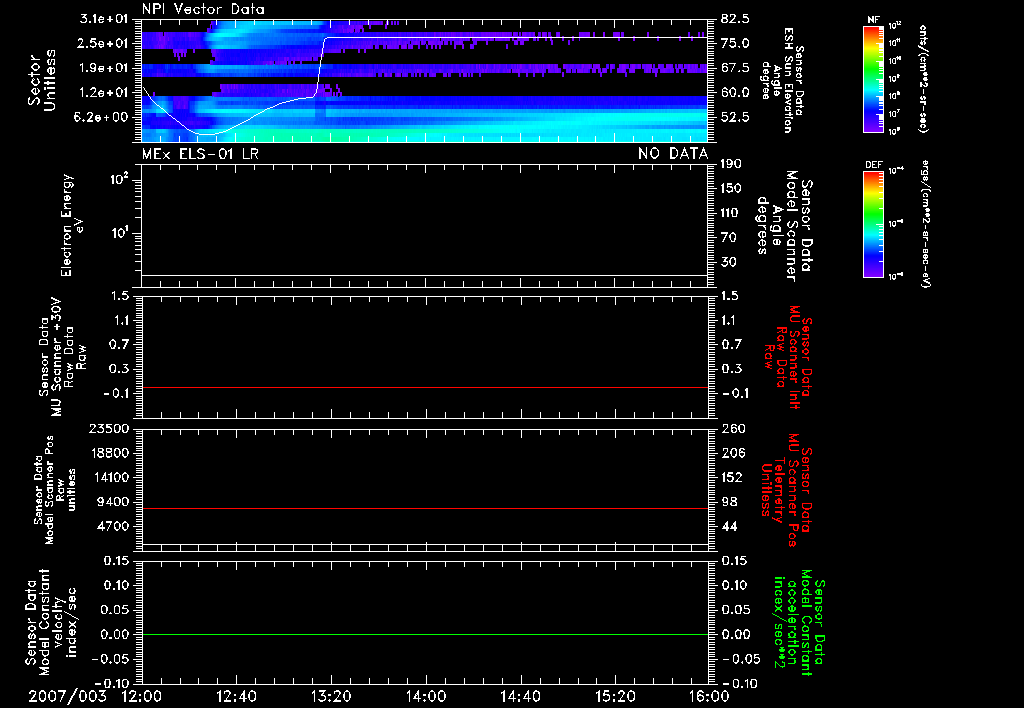The image size is (1024, 708).
Task: Click the 'ergs/(cm**2-sr-sec-eV)' units label
Action: click(x=923, y=223)
